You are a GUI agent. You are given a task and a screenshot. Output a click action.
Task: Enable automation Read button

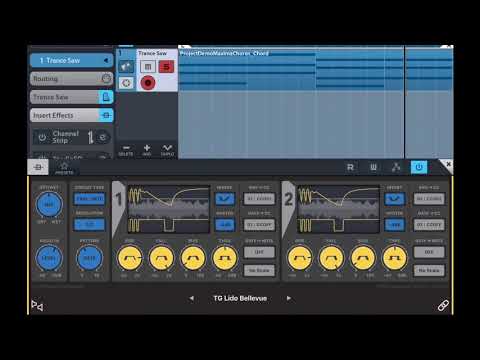pyautogui.click(x=350, y=167)
